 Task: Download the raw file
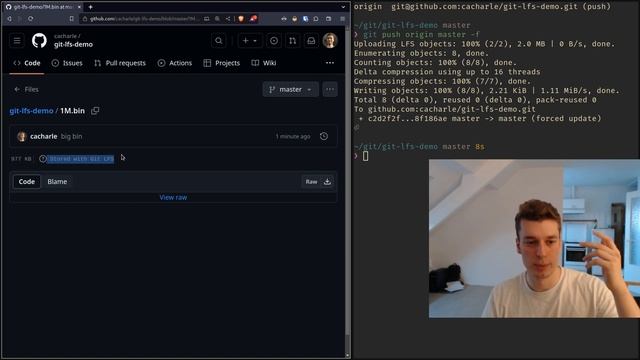[x=327, y=182]
